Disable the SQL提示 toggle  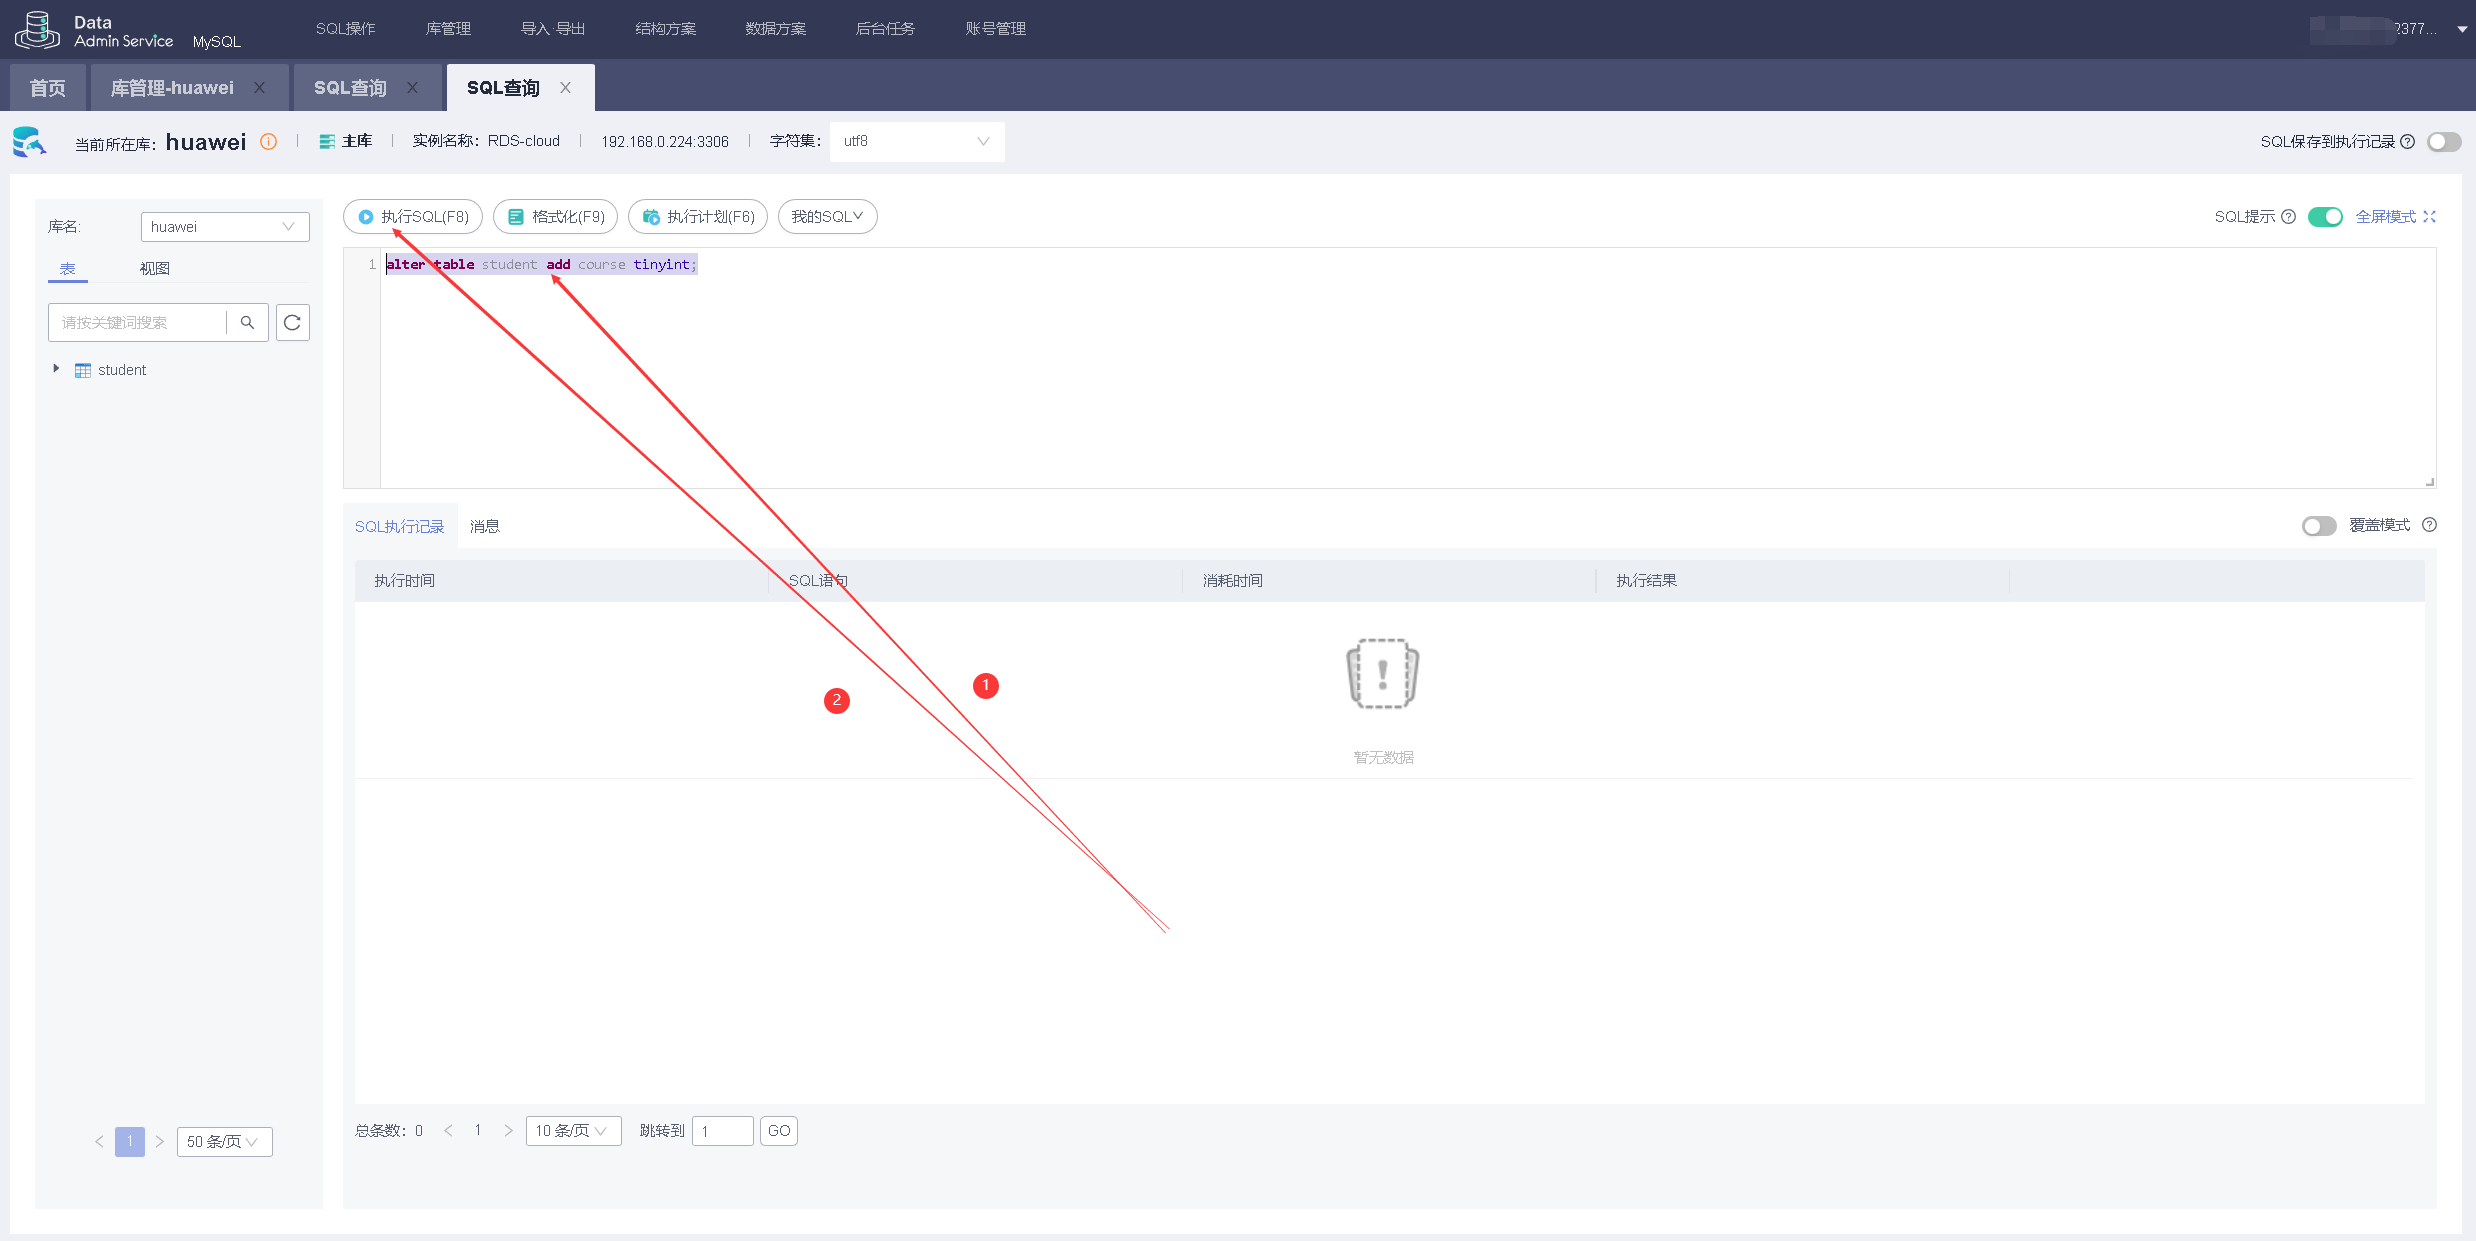tap(2325, 217)
